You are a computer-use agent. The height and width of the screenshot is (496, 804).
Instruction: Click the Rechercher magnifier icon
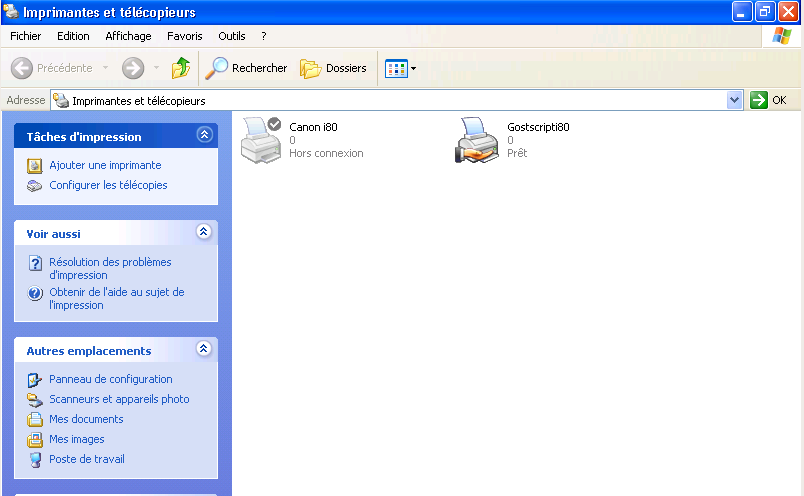coord(216,68)
